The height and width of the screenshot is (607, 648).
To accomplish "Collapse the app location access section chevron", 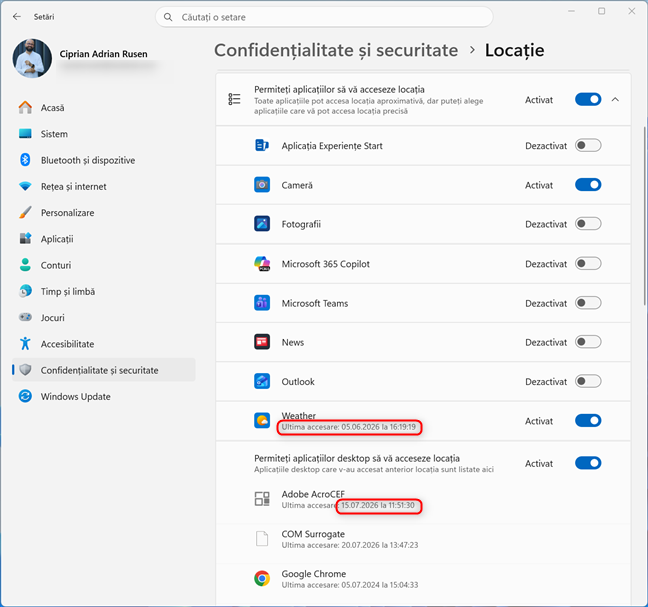I will pyautogui.click(x=615, y=100).
